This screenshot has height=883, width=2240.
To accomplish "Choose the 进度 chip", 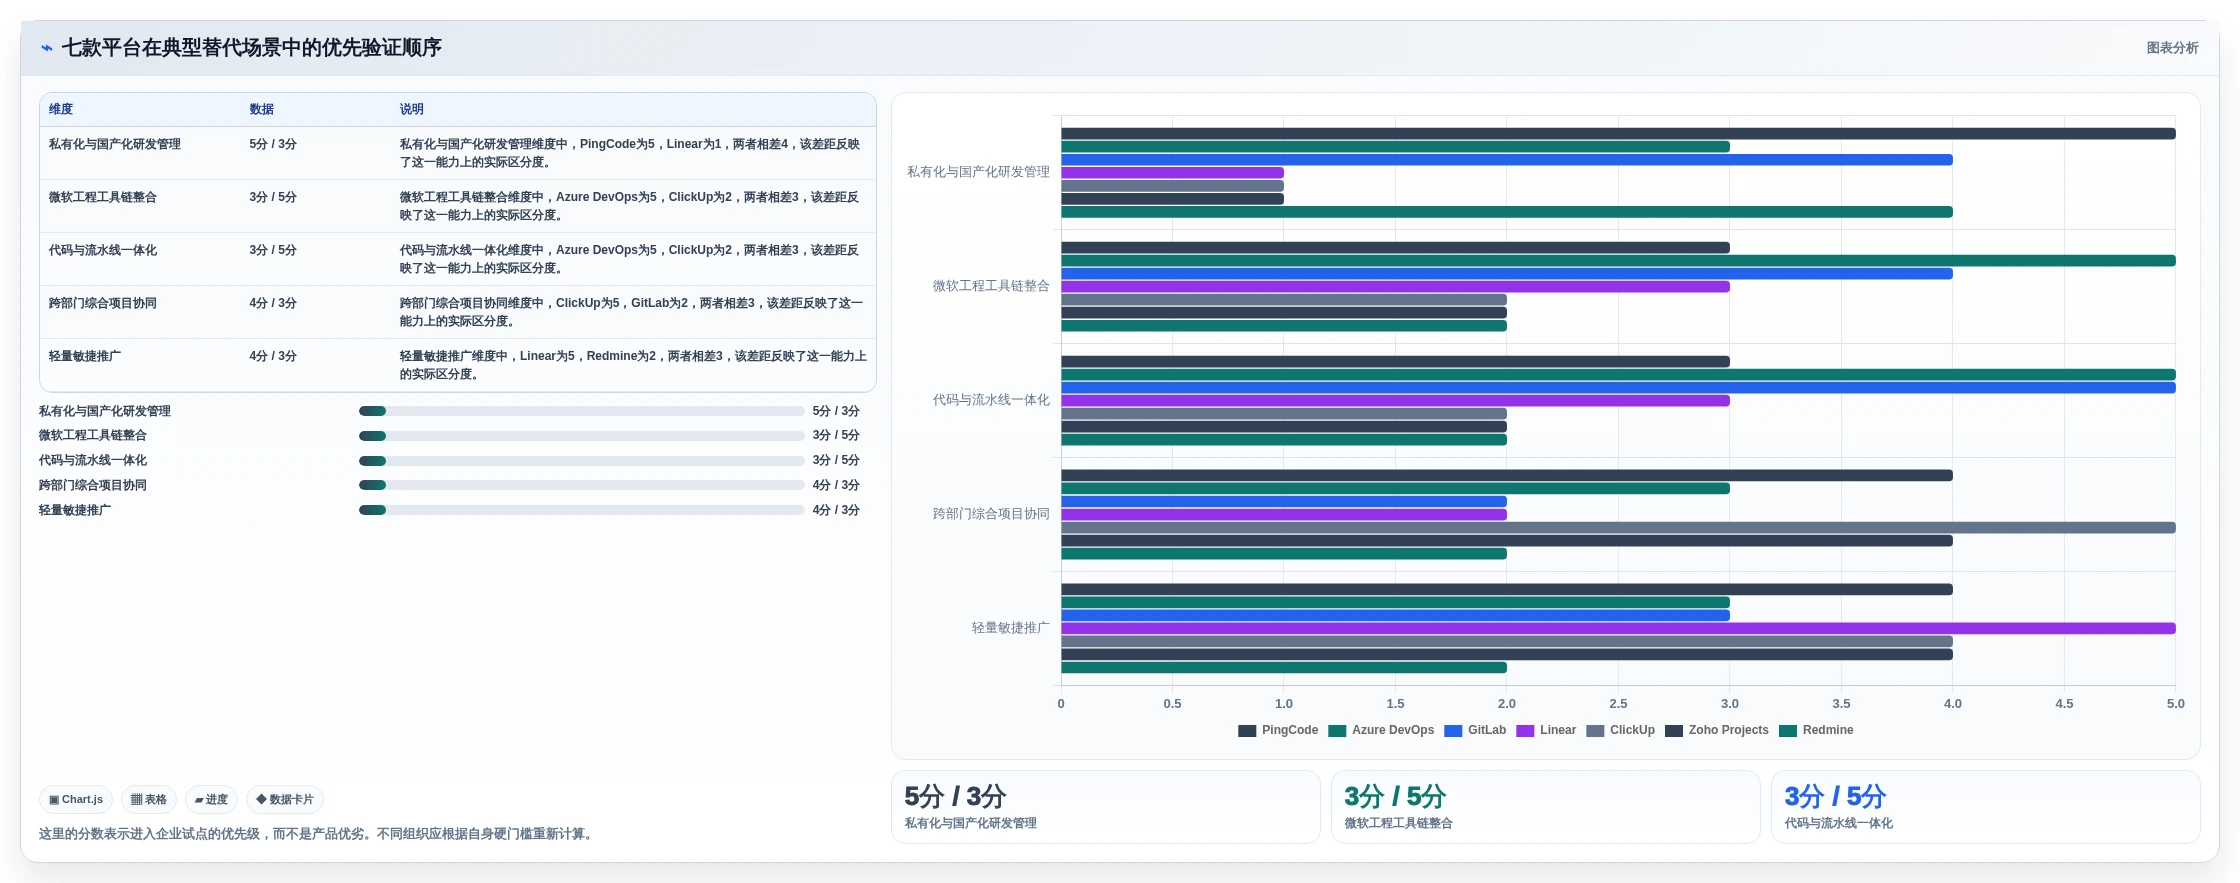I will click(x=211, y=800).
